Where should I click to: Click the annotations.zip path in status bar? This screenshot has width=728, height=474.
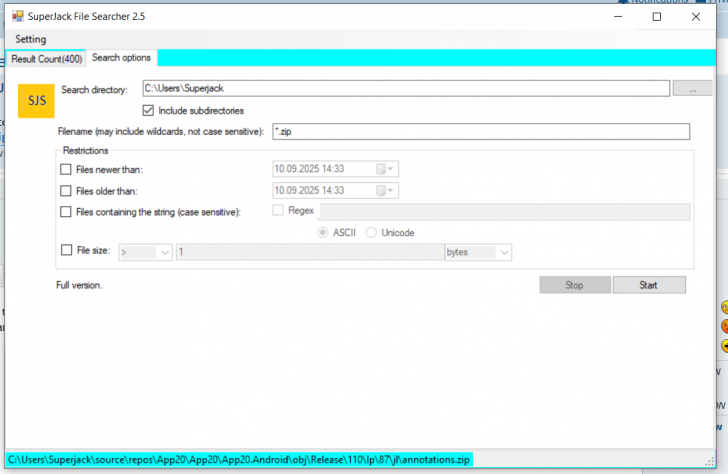pyautogui.click(x=239, y=460)
